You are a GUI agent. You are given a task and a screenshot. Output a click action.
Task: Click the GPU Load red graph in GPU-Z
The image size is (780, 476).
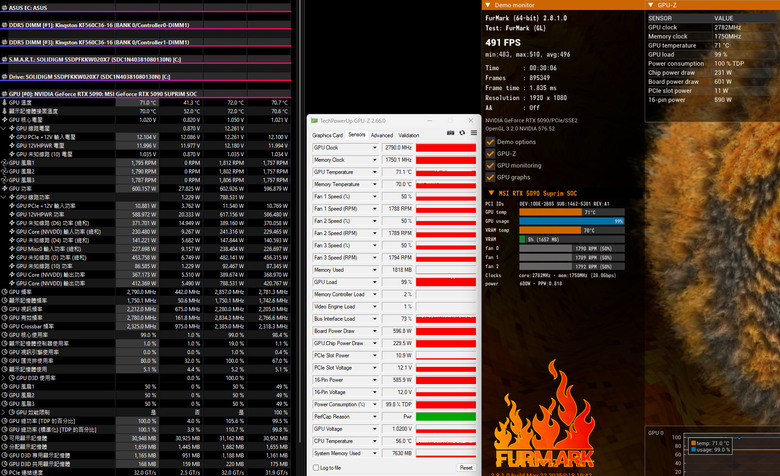446,282
